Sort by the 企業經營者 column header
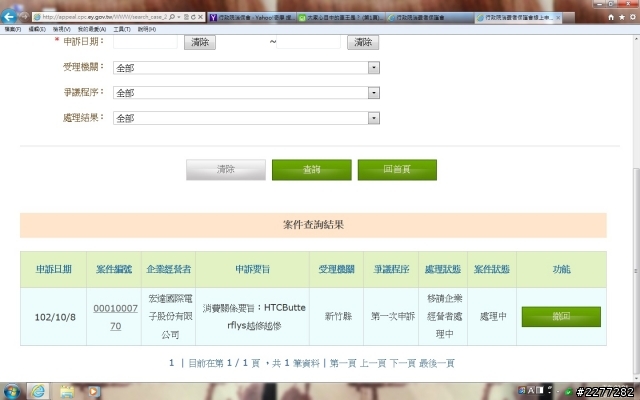 [x=169, y=269]
